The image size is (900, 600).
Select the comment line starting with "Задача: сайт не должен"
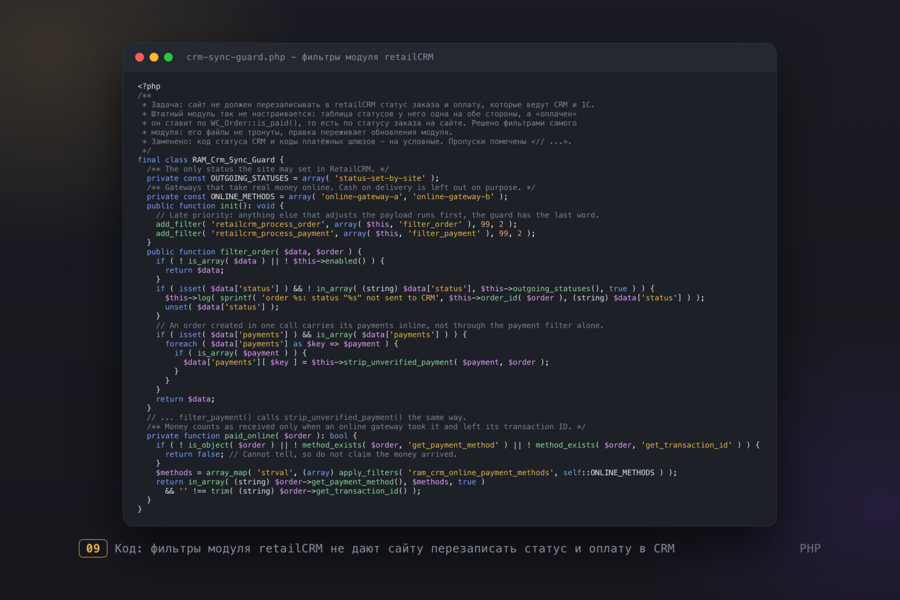(x=368, y=104)
